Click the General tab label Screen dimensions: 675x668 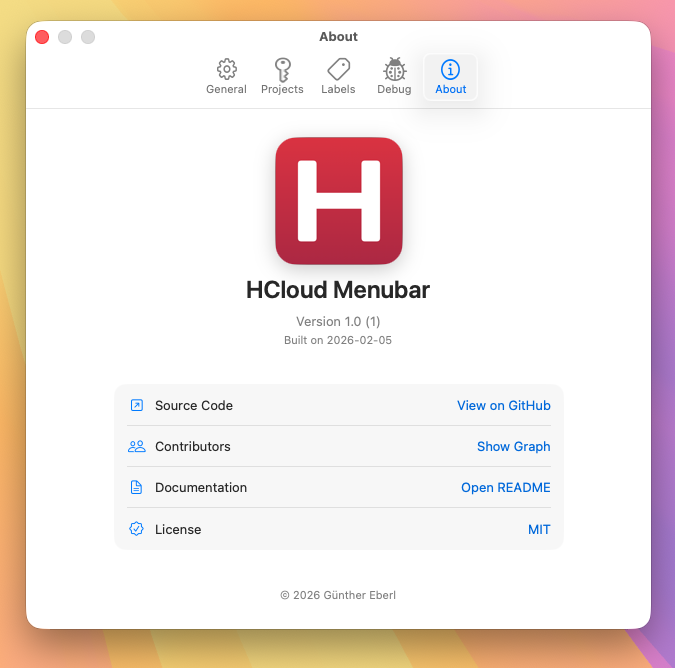coord(226,89)
